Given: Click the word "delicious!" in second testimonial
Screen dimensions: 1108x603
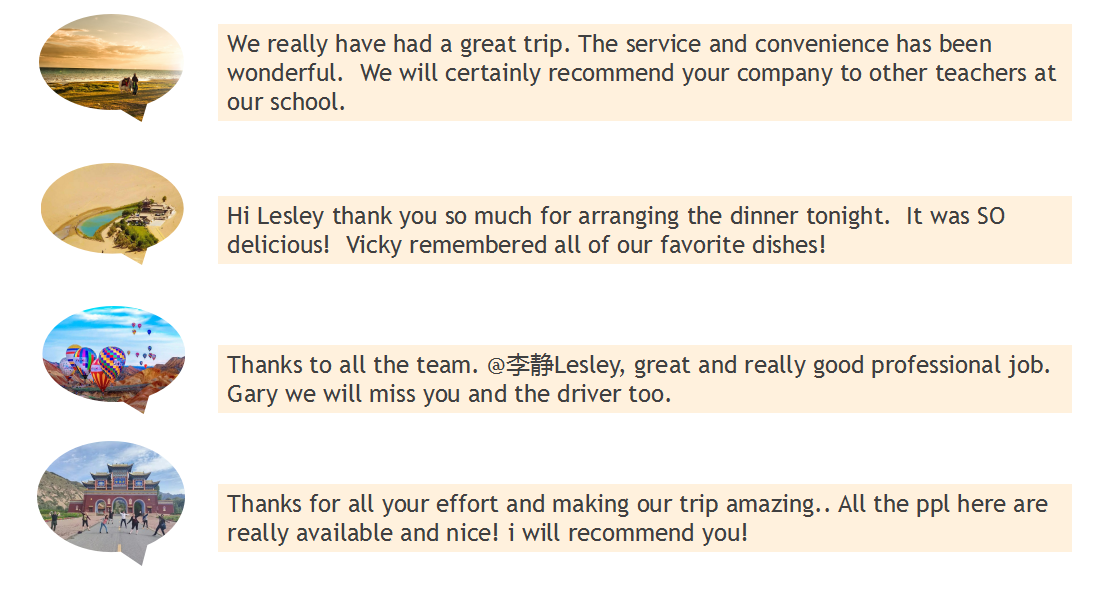Looking at the screenshot, I should [278, 245].
